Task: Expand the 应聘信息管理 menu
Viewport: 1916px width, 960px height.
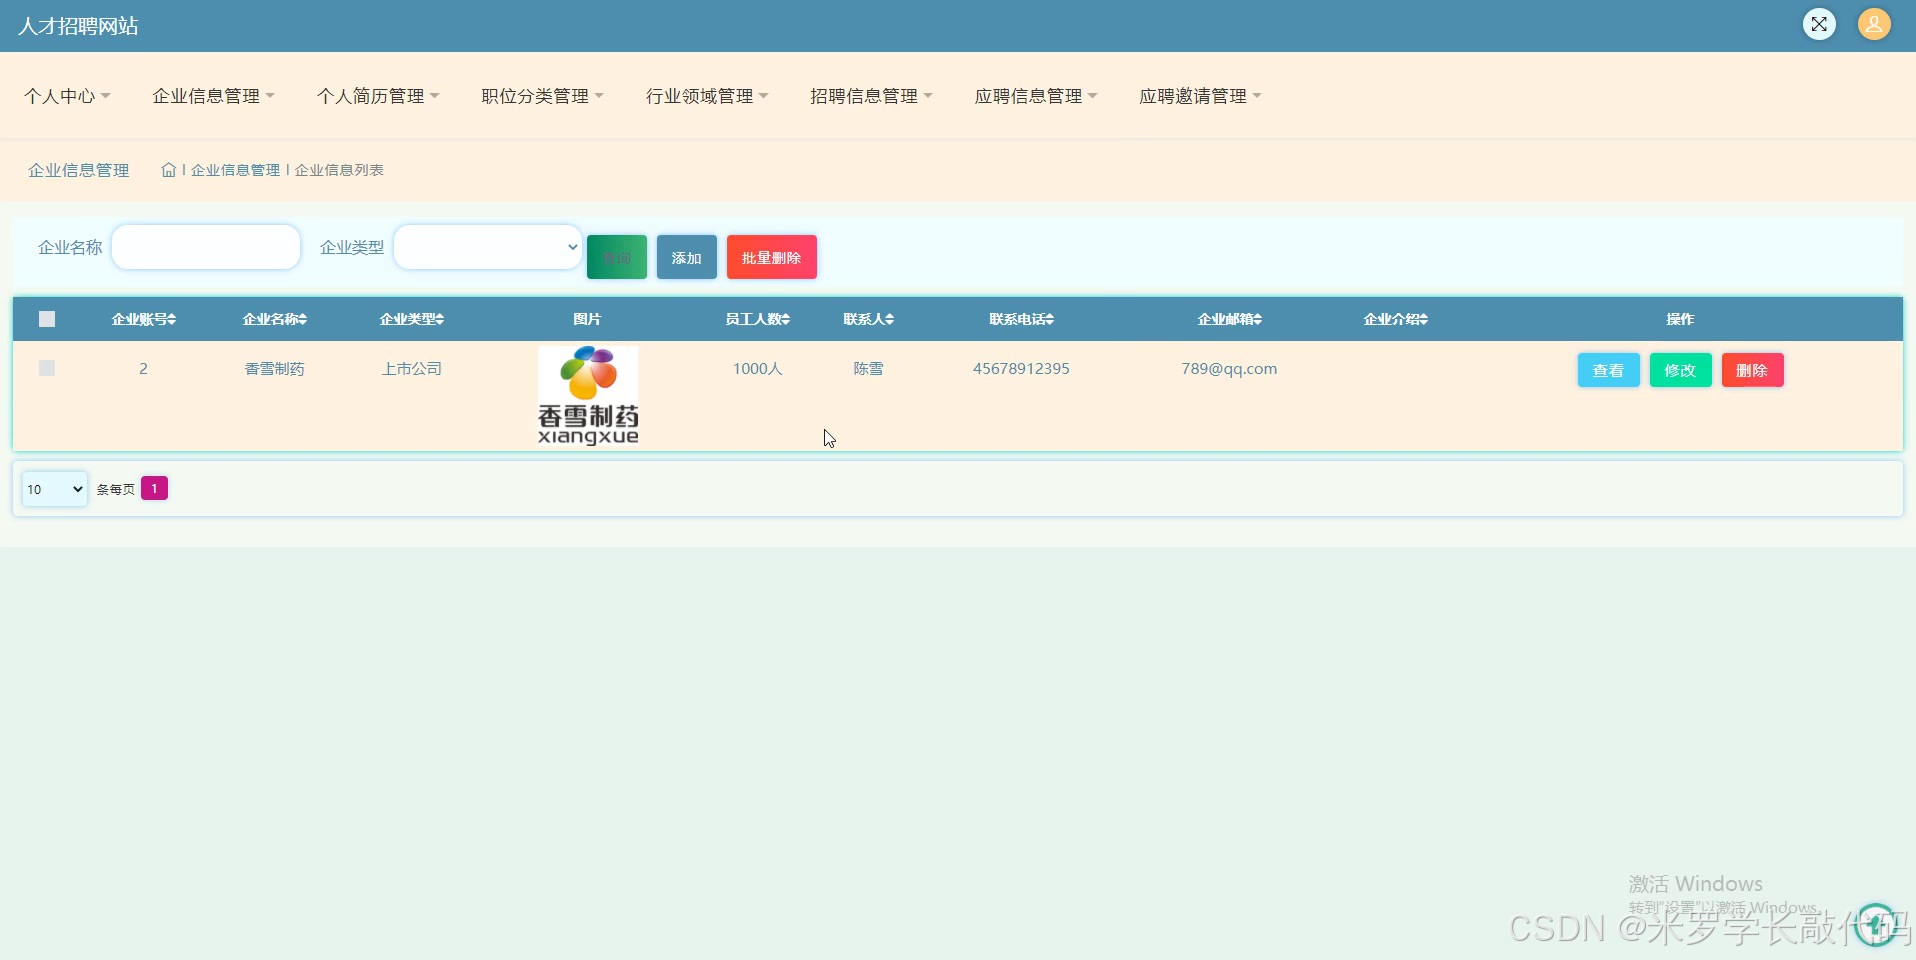Action: click(x=1036, y=96)
